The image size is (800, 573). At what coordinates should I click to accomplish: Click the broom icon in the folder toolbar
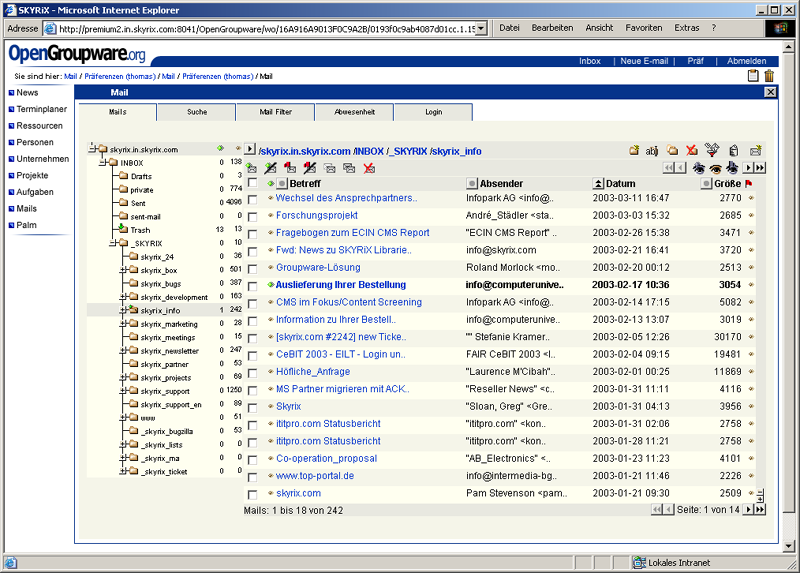tap(712, 150)
